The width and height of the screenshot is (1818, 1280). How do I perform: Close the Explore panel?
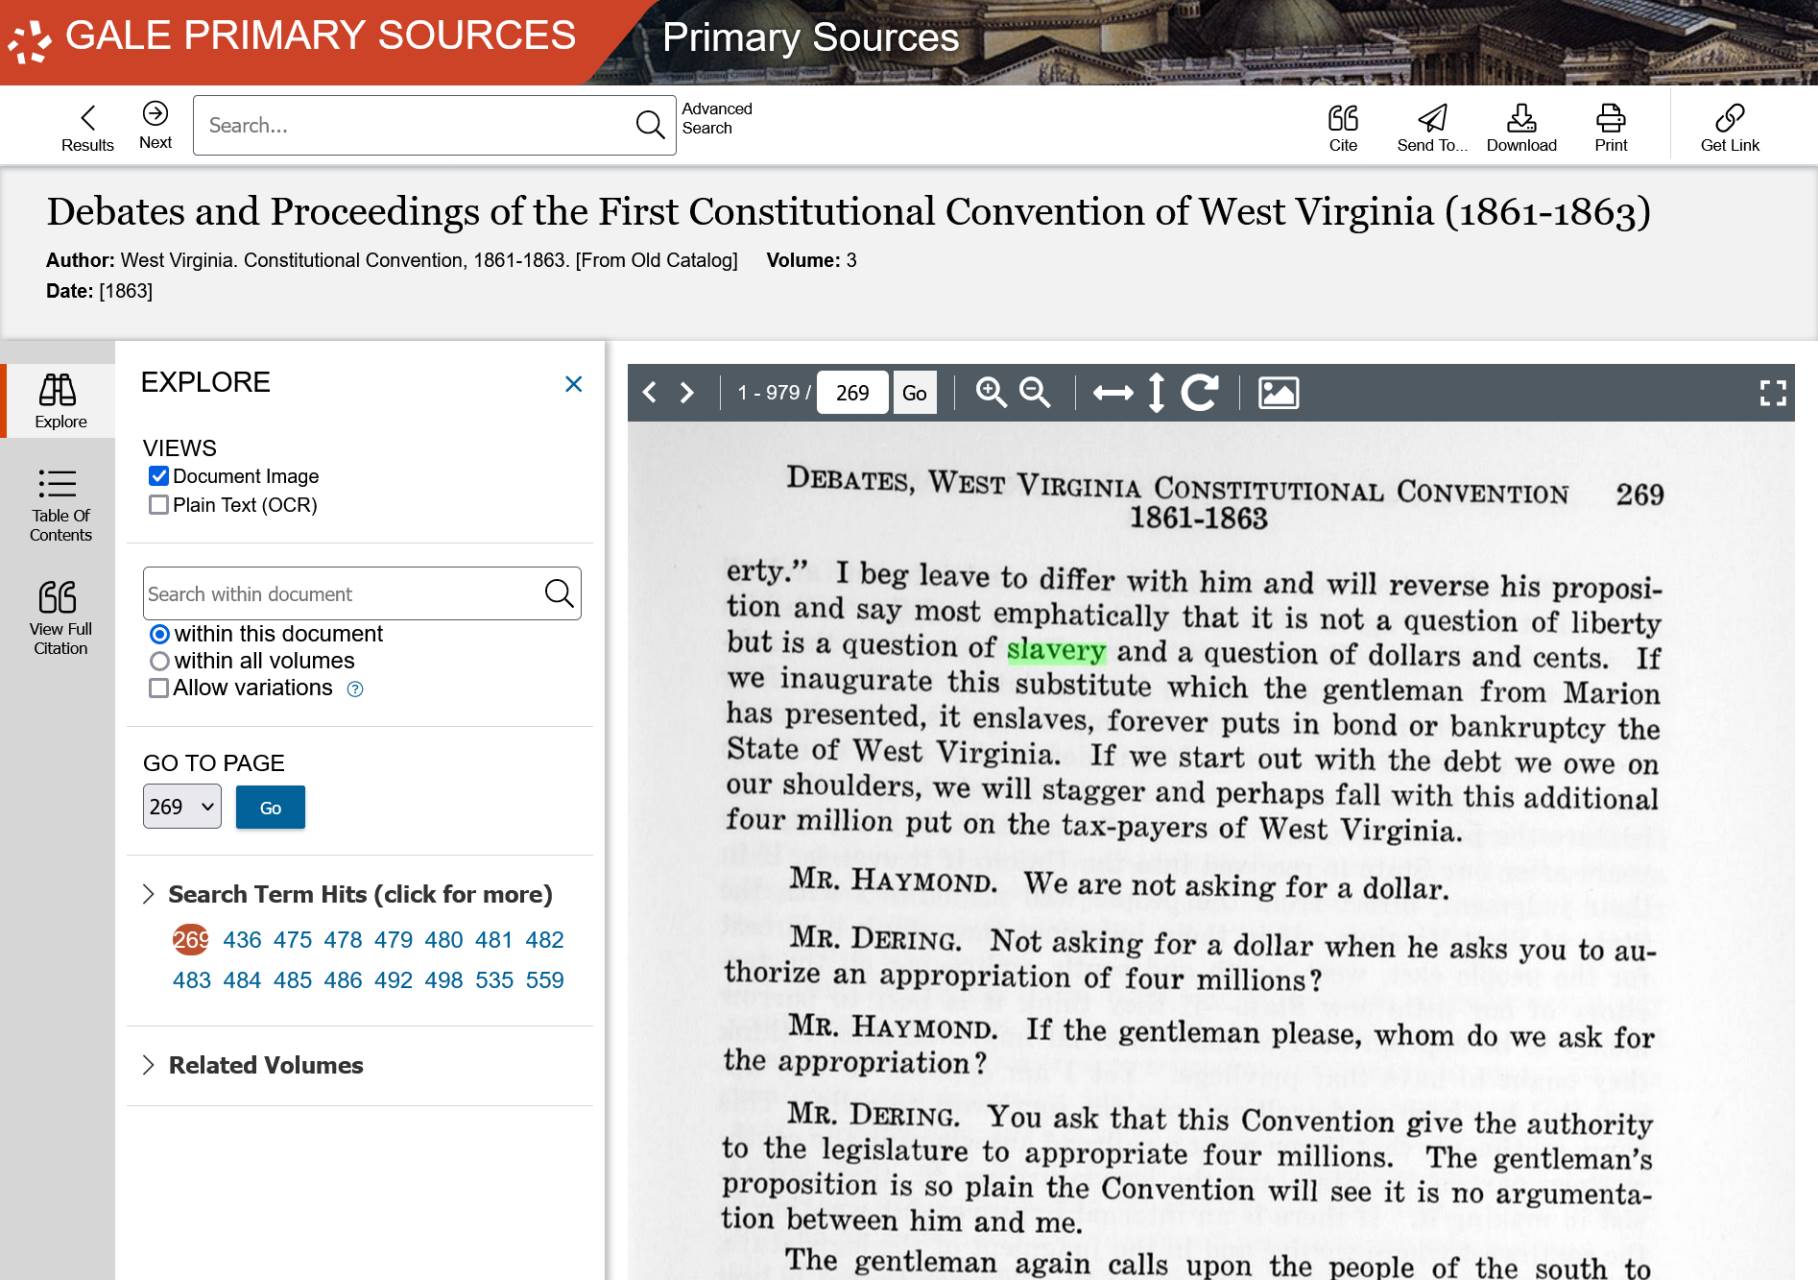573,384
